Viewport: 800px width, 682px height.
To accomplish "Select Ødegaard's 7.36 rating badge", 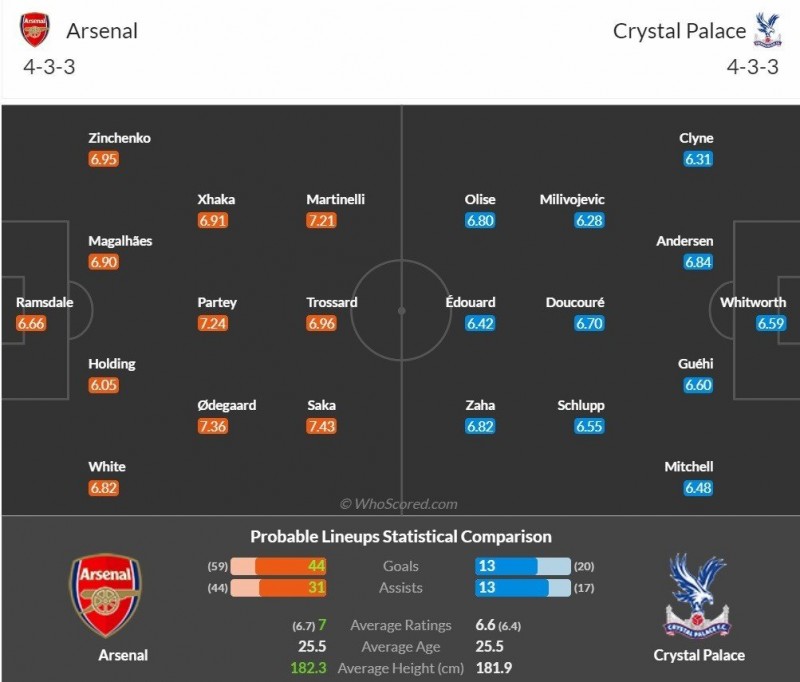I will point(213,427).
